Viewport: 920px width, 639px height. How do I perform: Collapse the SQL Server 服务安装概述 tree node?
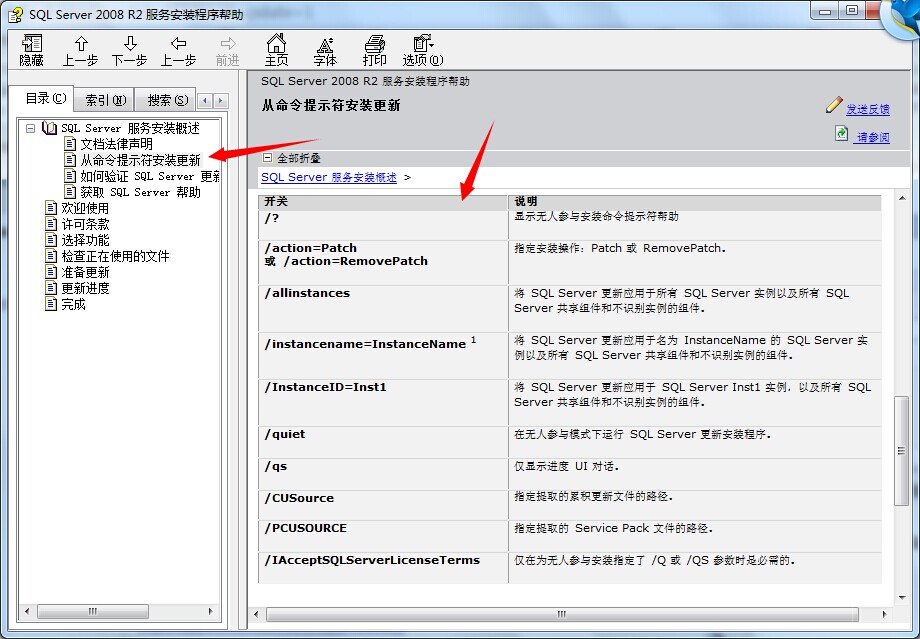[31, 128]
